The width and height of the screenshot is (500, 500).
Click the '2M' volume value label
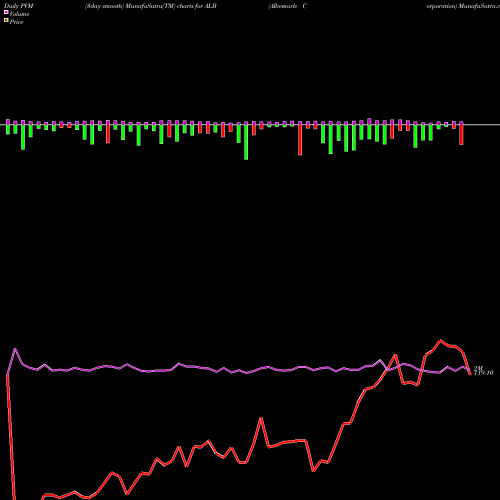coord(479,368)
